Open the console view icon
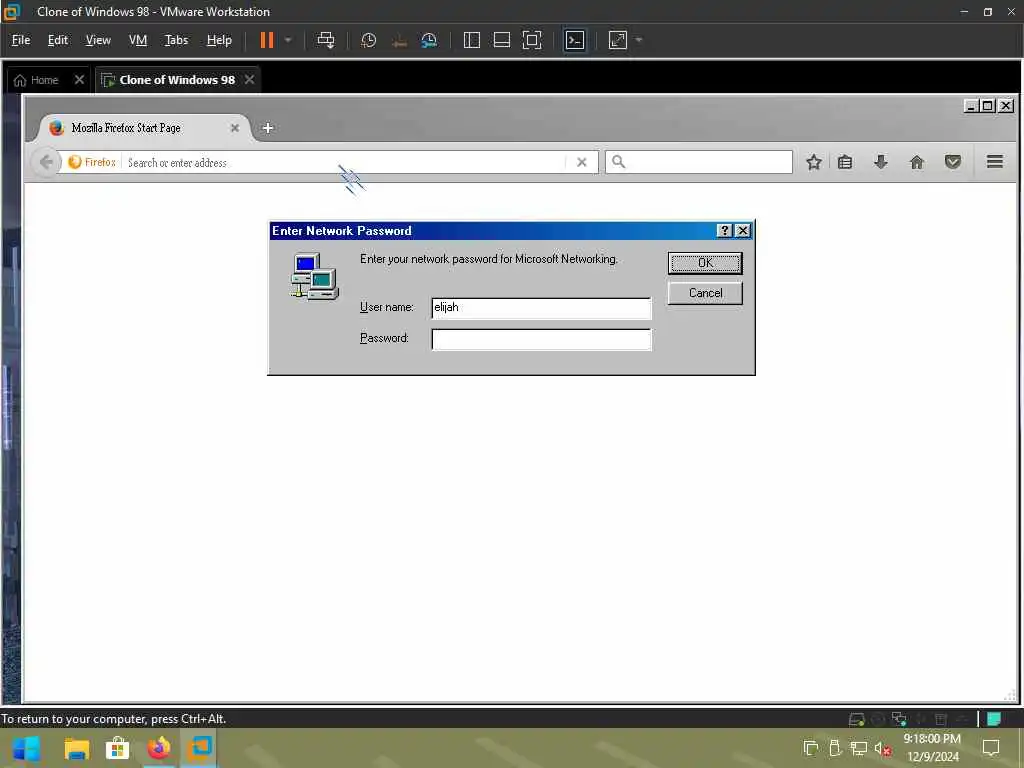1024x768 pixels. point(575,40)
